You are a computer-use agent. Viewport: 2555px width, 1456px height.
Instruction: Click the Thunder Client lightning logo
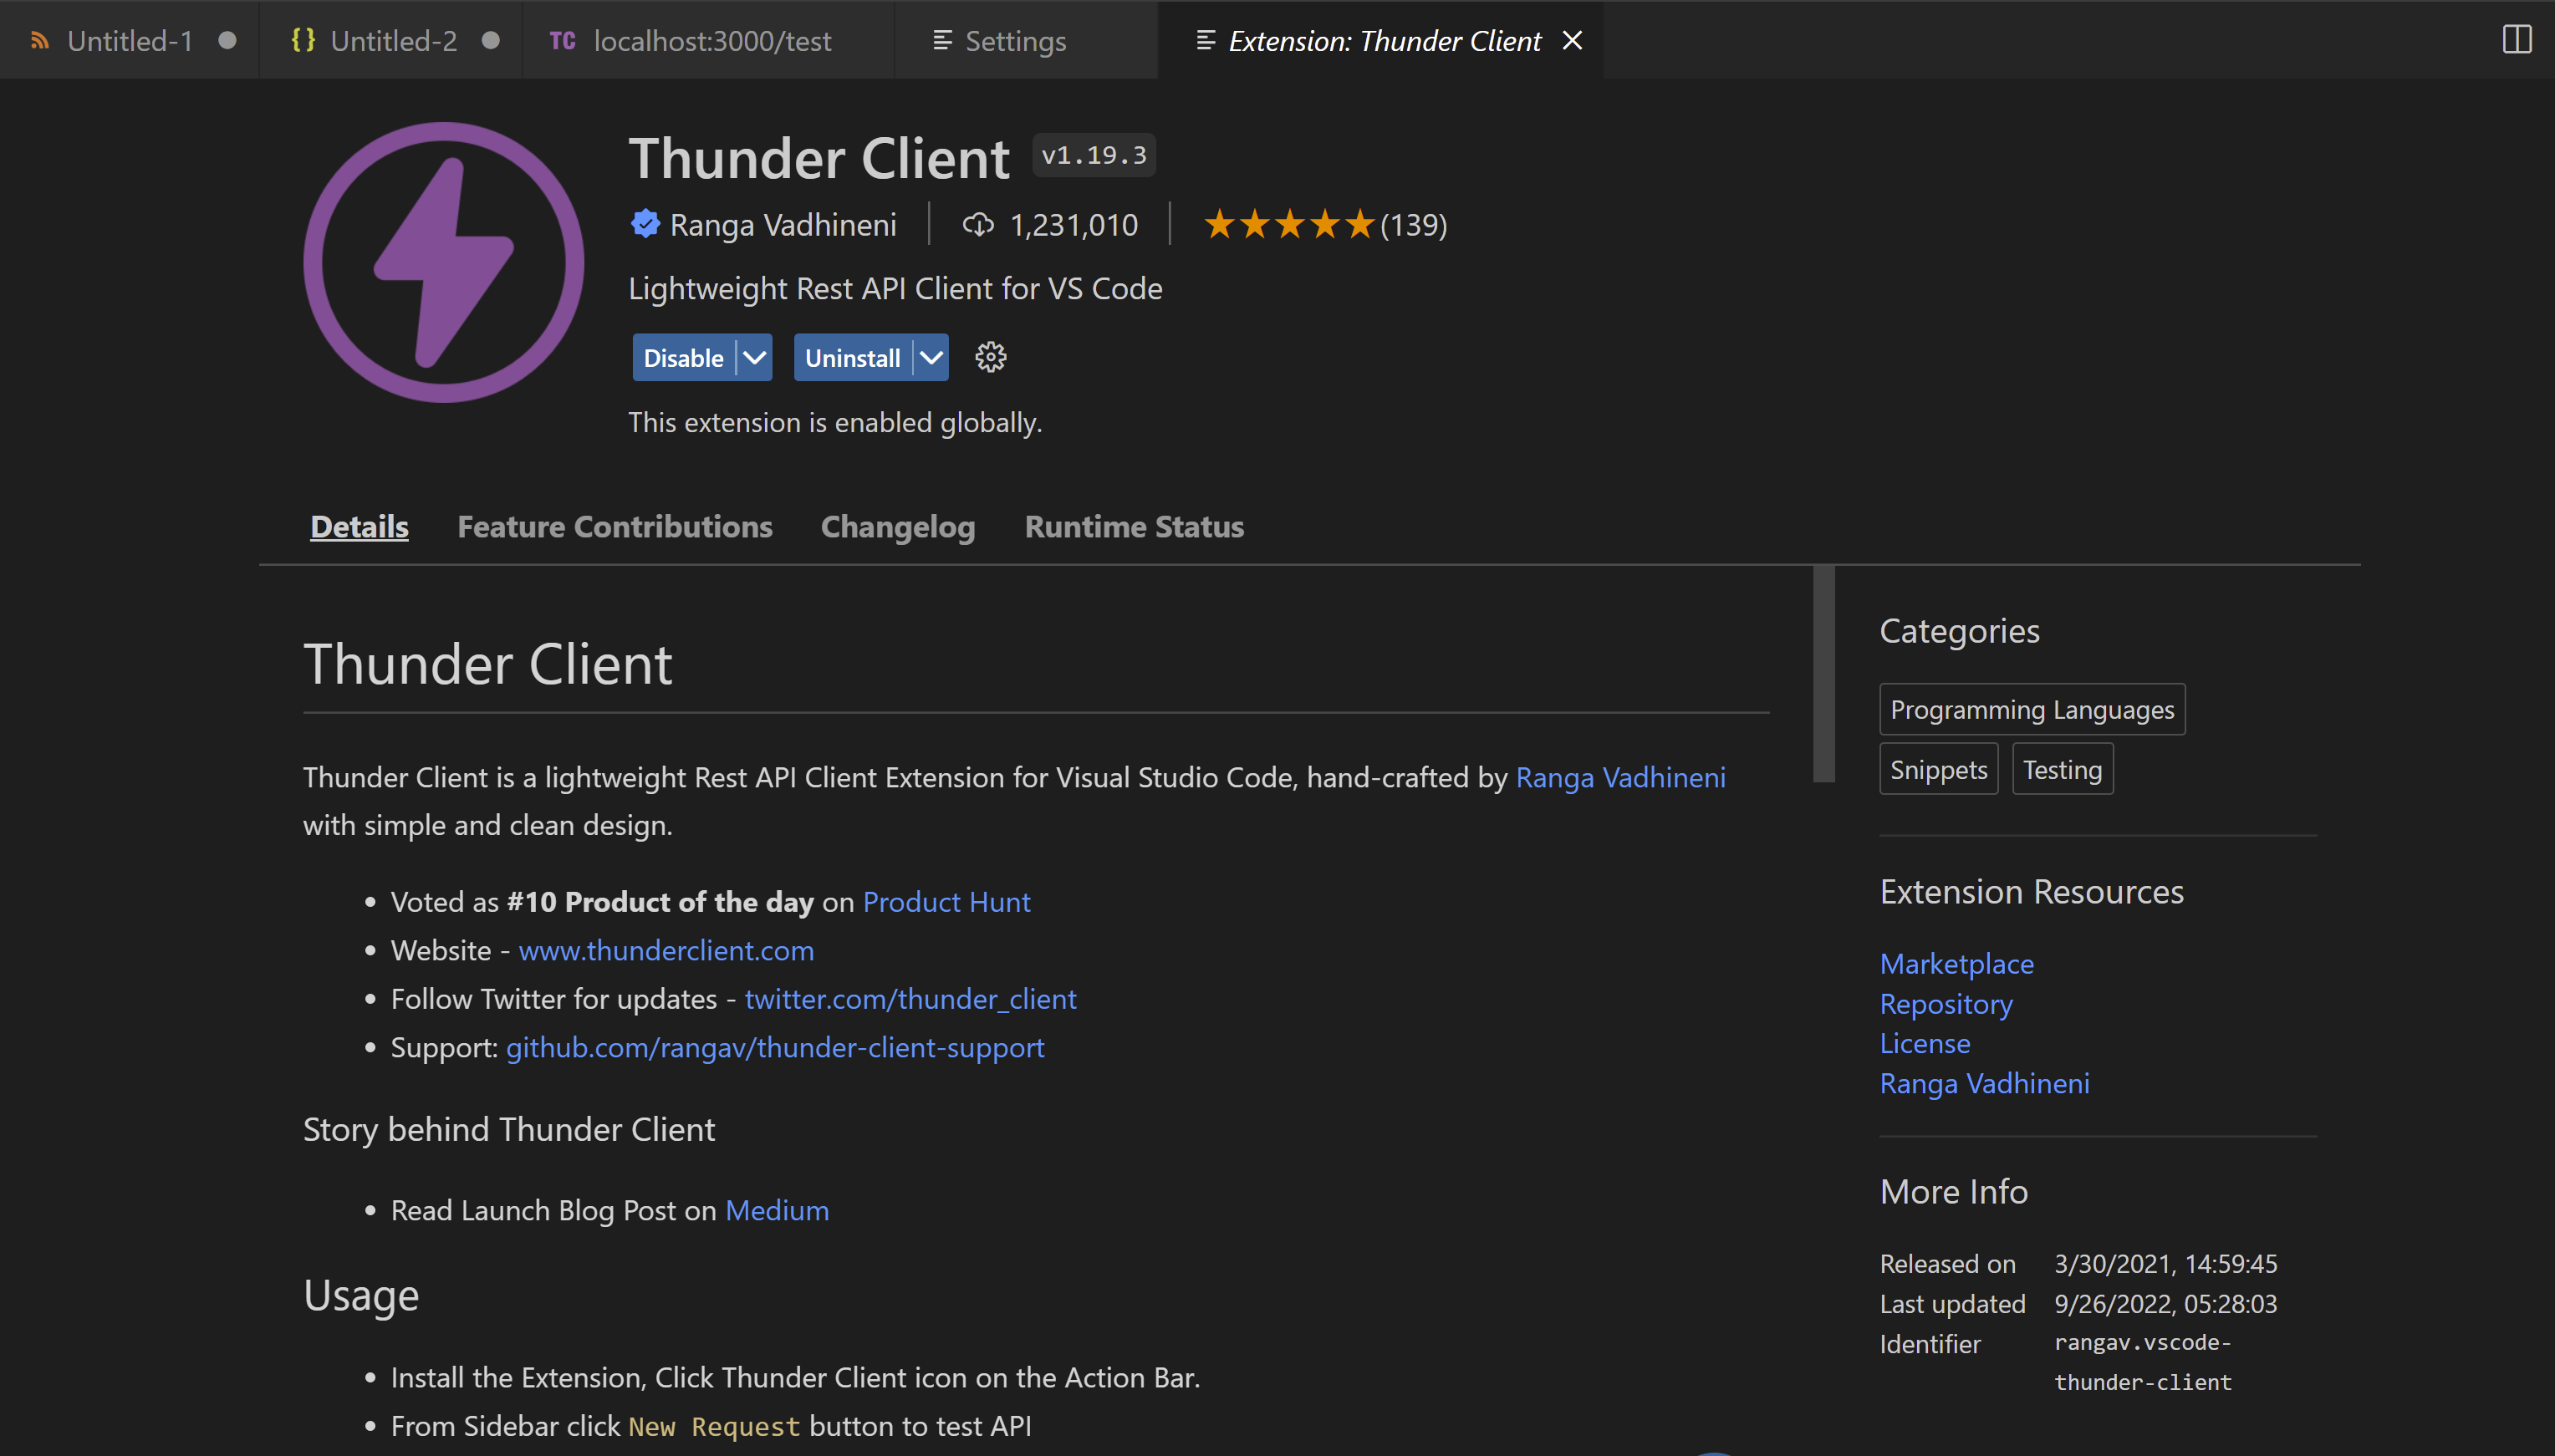click(443, 262)
